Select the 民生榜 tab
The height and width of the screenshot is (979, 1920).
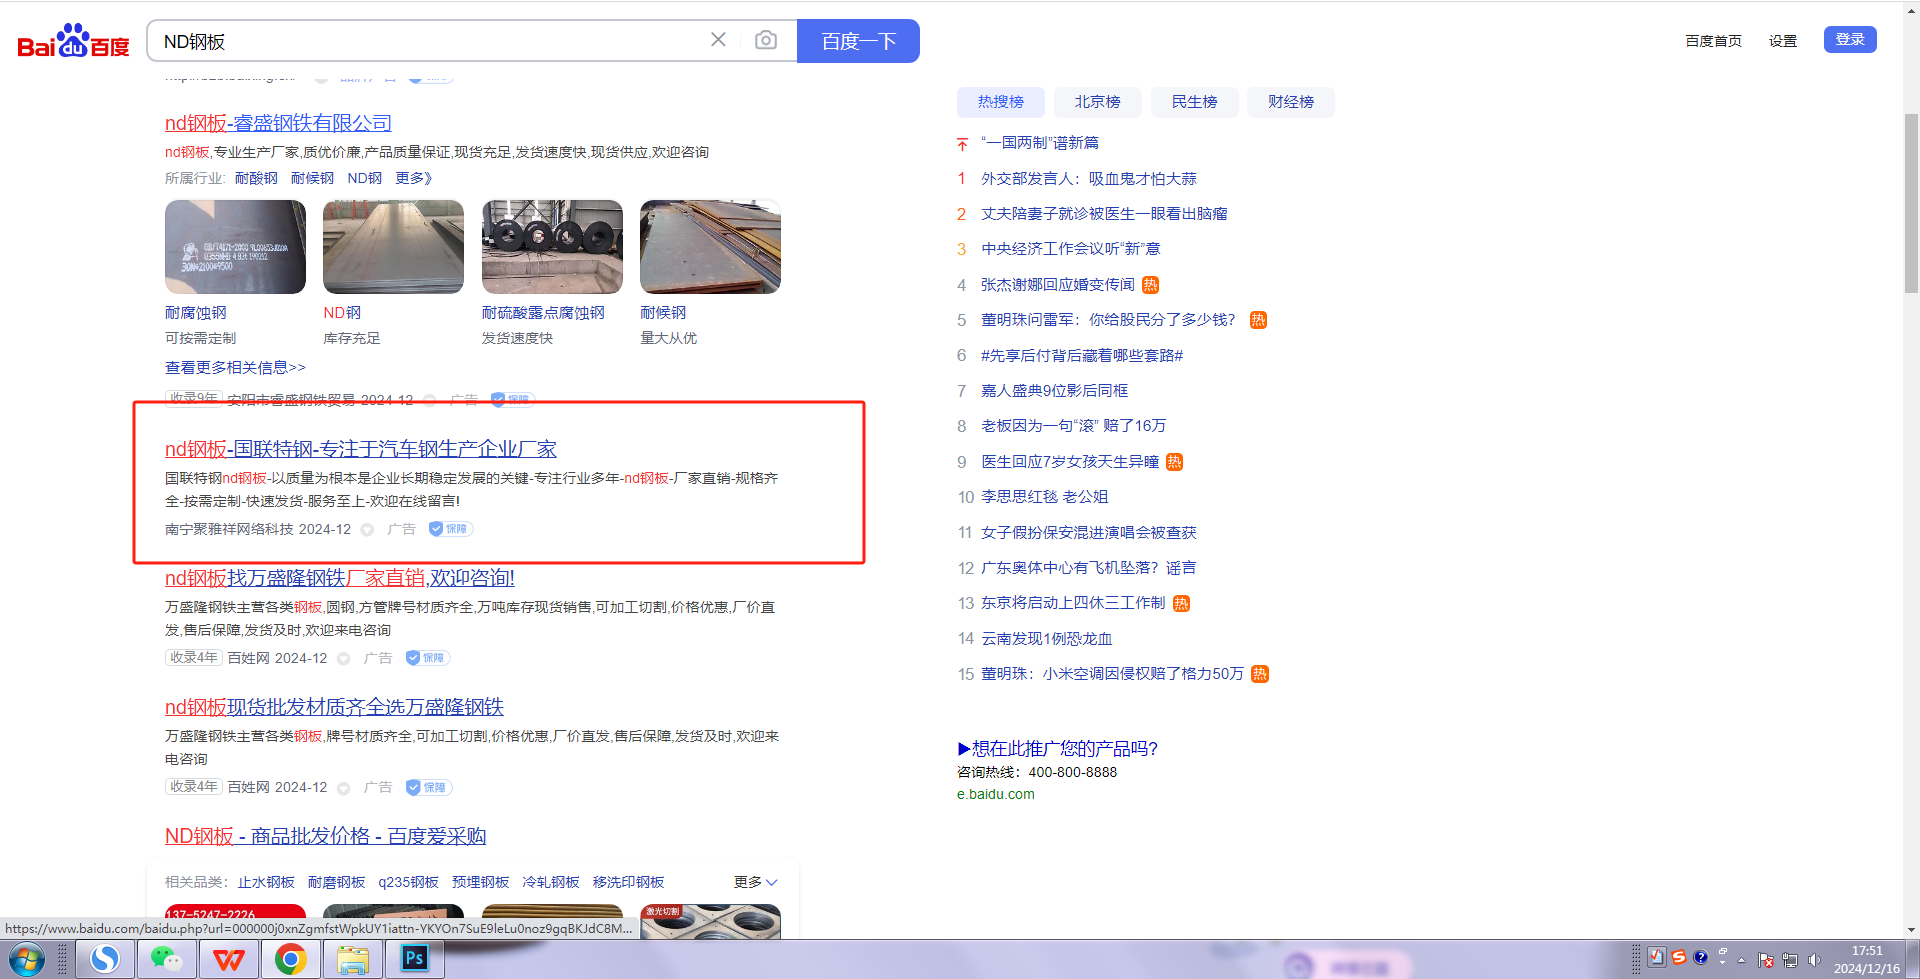(1194, 102)
